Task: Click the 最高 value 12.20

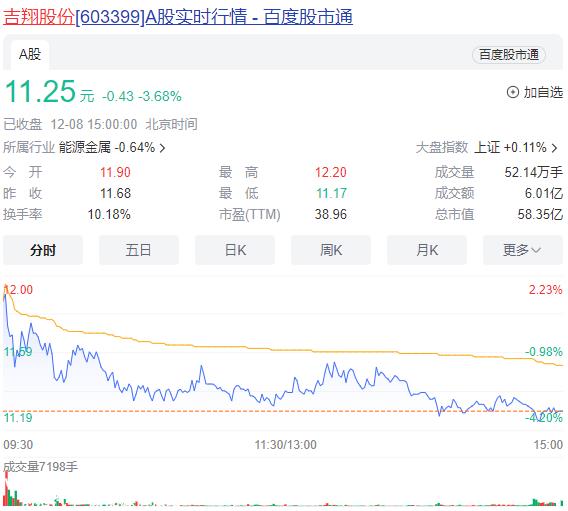Action: coord(330,172)
